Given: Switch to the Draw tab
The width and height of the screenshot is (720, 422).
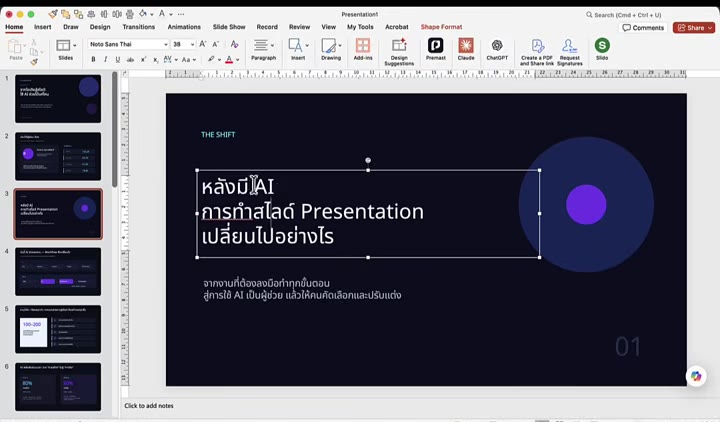Looking at the screenshot, I should coord(71,27).
